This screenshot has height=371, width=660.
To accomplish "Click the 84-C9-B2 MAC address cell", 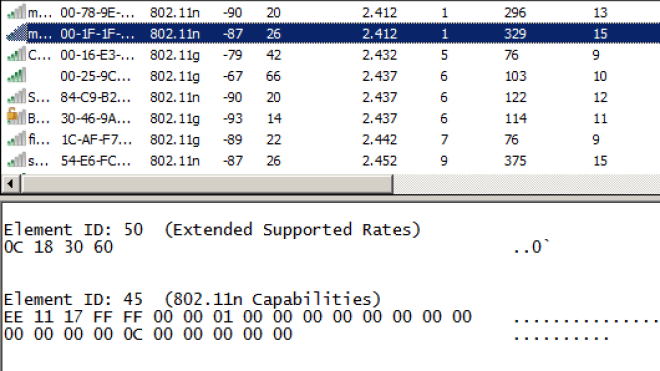I will (x=96, y=97).
